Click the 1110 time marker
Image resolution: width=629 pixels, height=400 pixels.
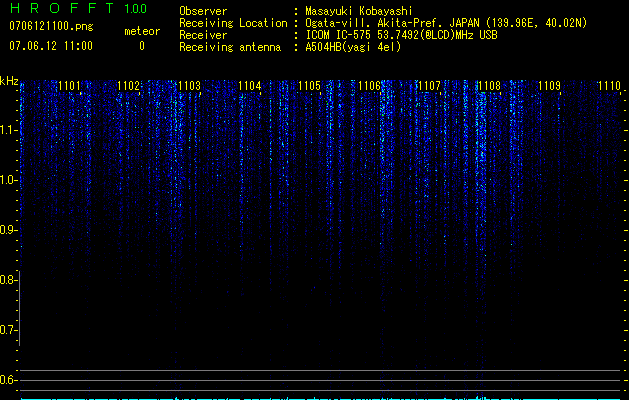tap(609, 85)
